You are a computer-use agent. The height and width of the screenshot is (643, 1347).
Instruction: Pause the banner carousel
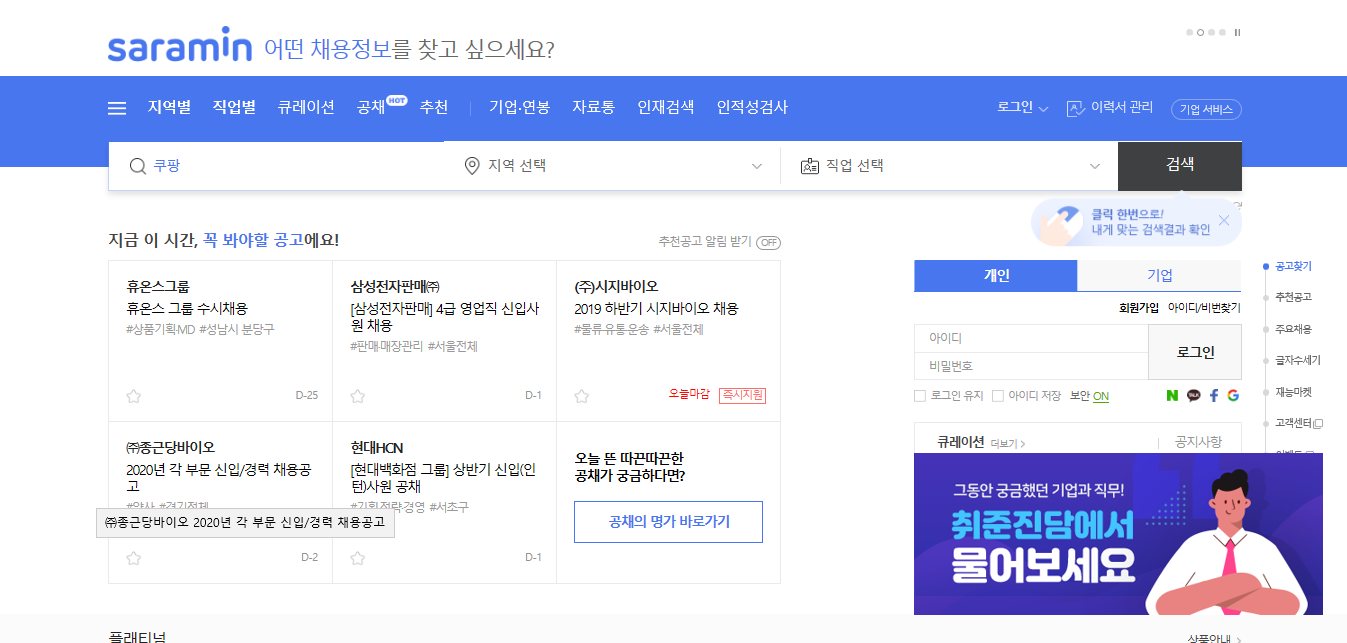[1237, 32]
